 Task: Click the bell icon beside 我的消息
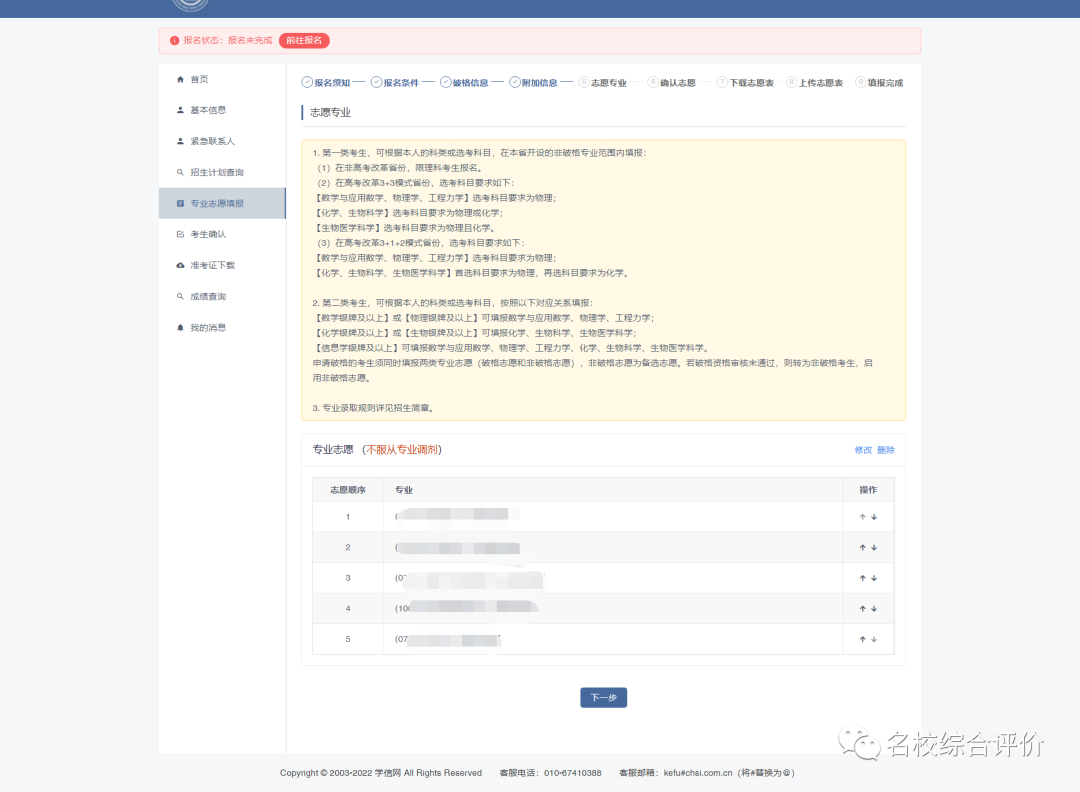(180, 328)
